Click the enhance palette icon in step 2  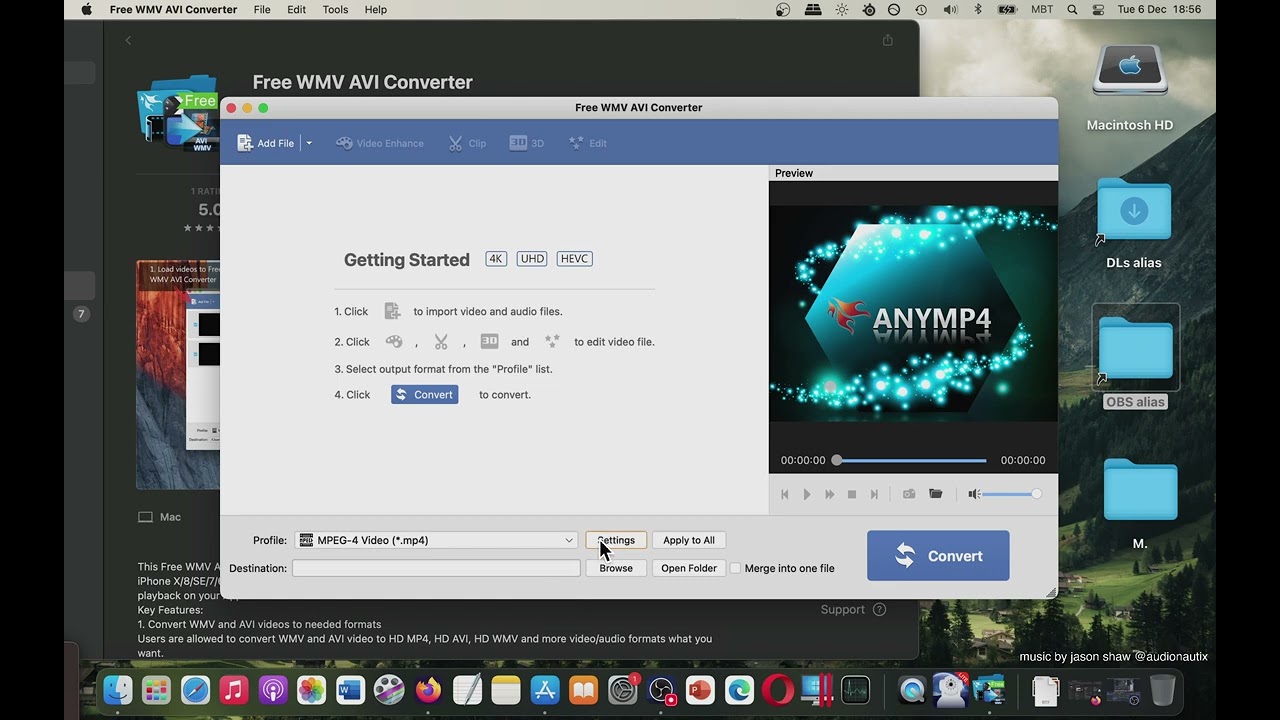click(394, 342)
